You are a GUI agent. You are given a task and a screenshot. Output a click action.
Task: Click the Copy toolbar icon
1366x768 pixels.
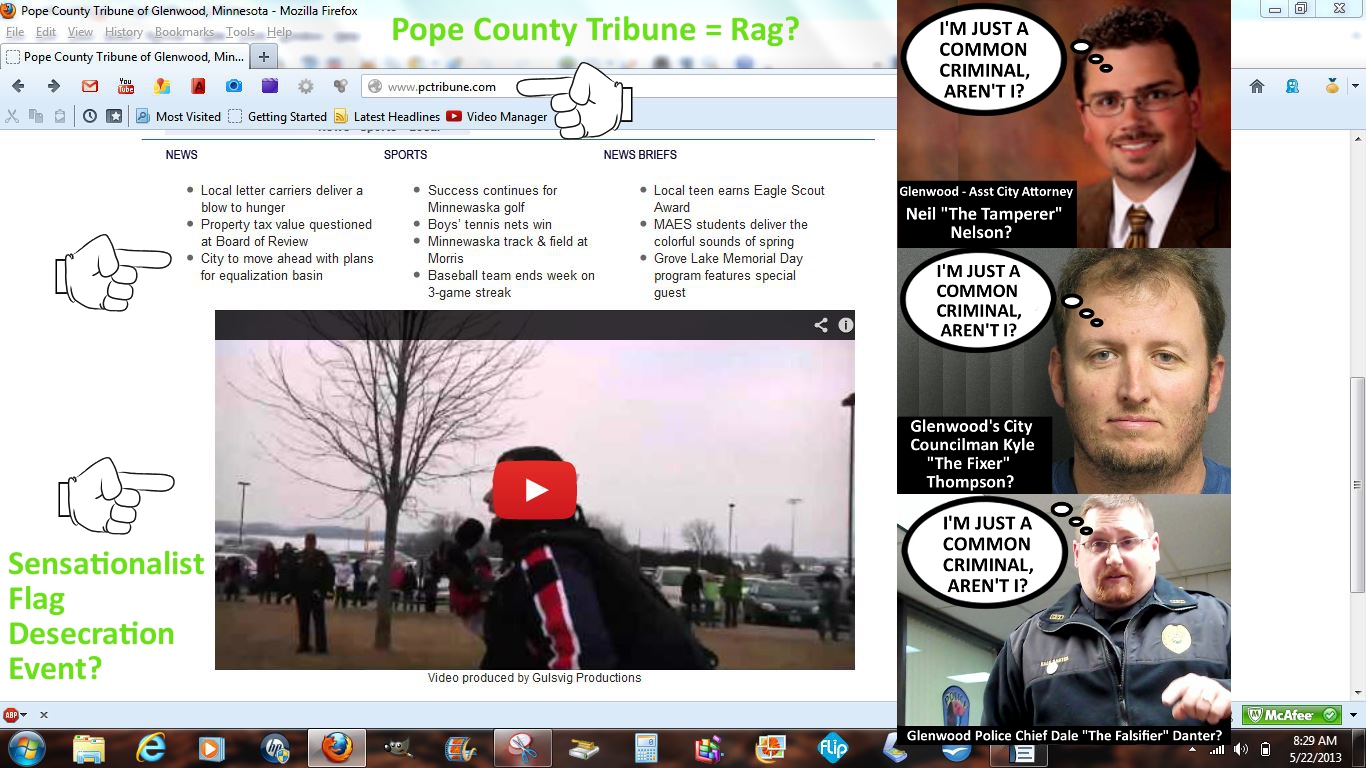tap(36, 116)
